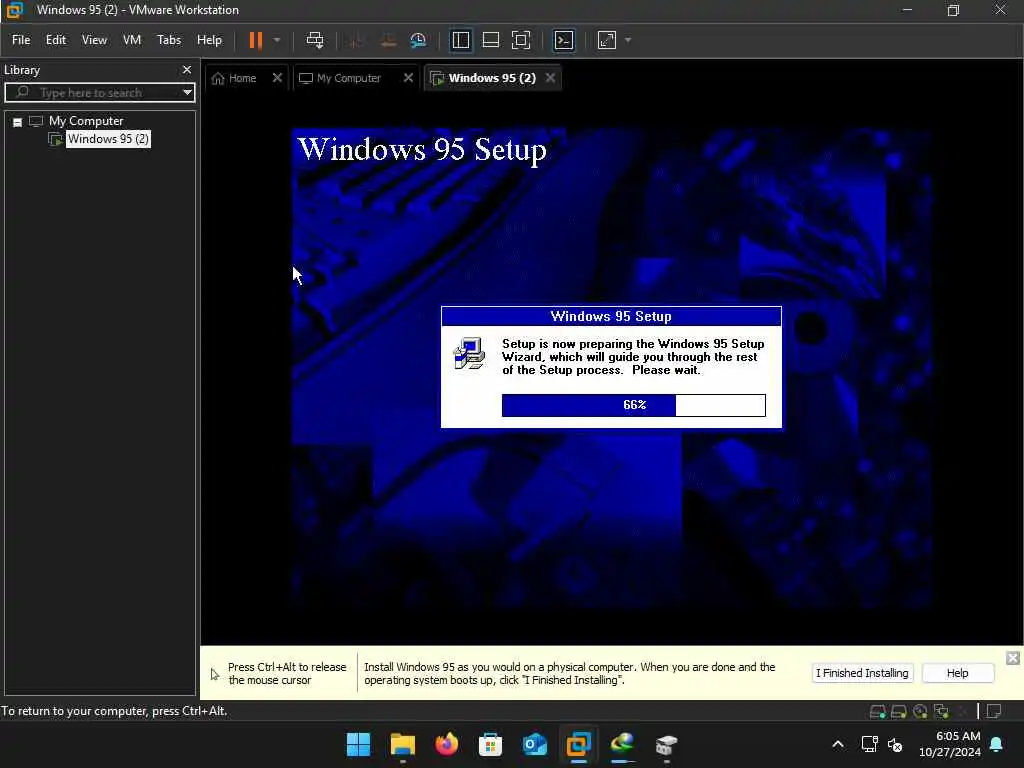Open the File menu
The height and width of the screenshot is (768, 1024).
click(x=21, y=40)
